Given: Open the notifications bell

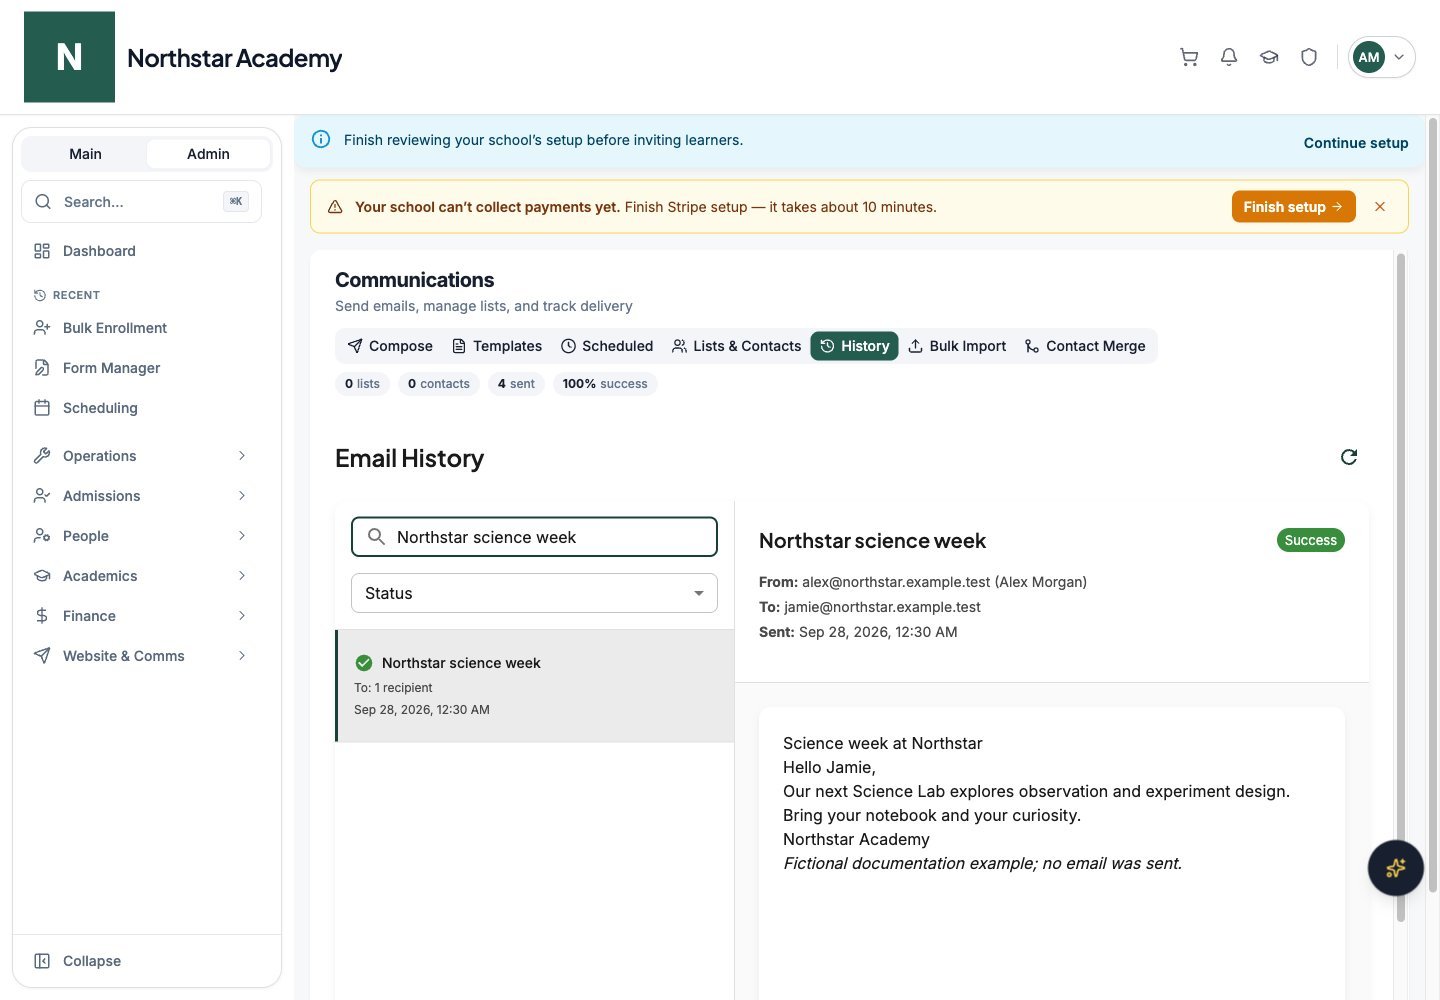Looking at the screenshot, I should 1229,57.
